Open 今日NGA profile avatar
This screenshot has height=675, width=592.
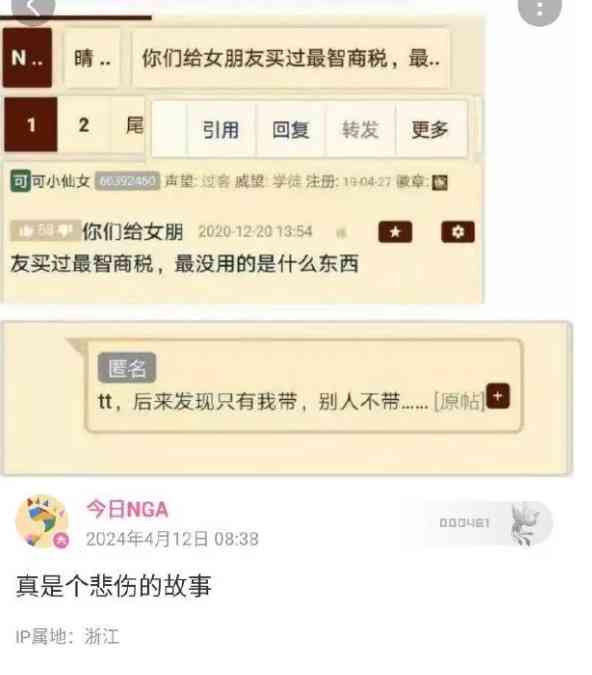pyautogui.click(x=42, y=521)
